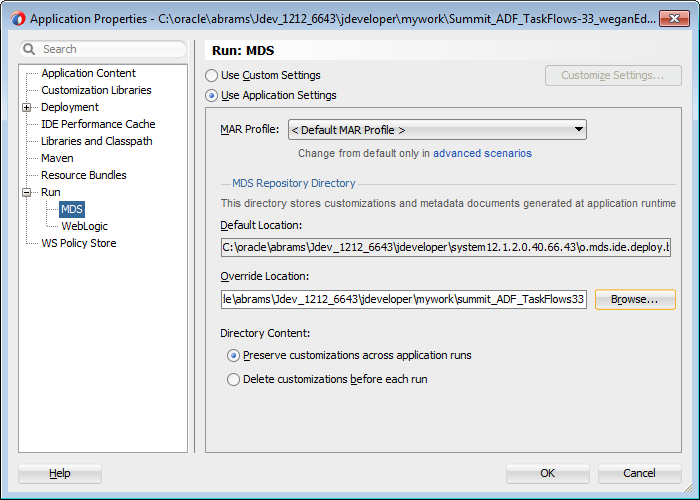Open the WS Policy Store page

pos(79,243)
